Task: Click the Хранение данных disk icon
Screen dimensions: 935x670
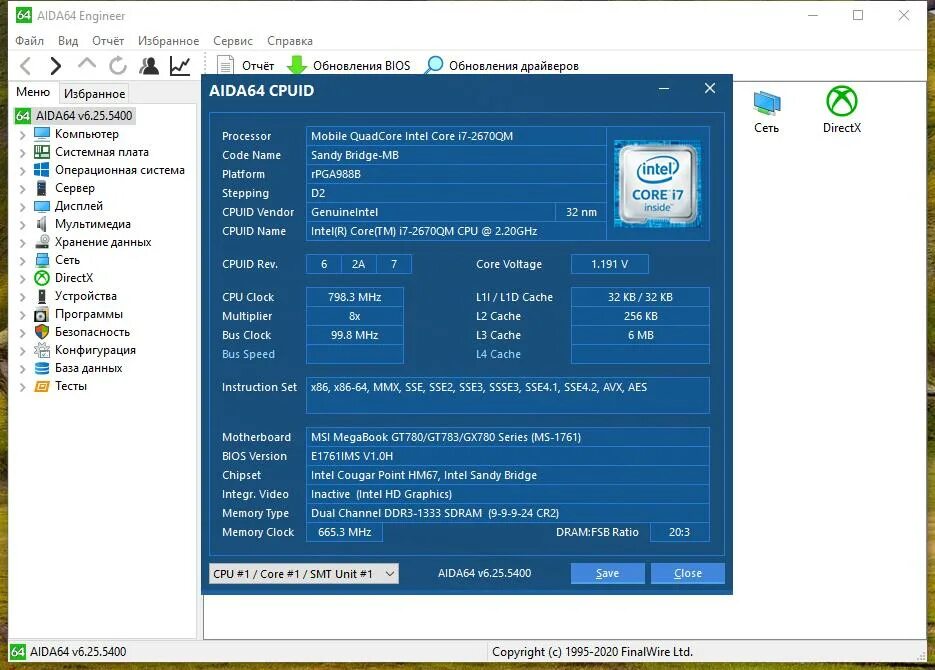Action: pyautogui.click(x=42, y=241)
